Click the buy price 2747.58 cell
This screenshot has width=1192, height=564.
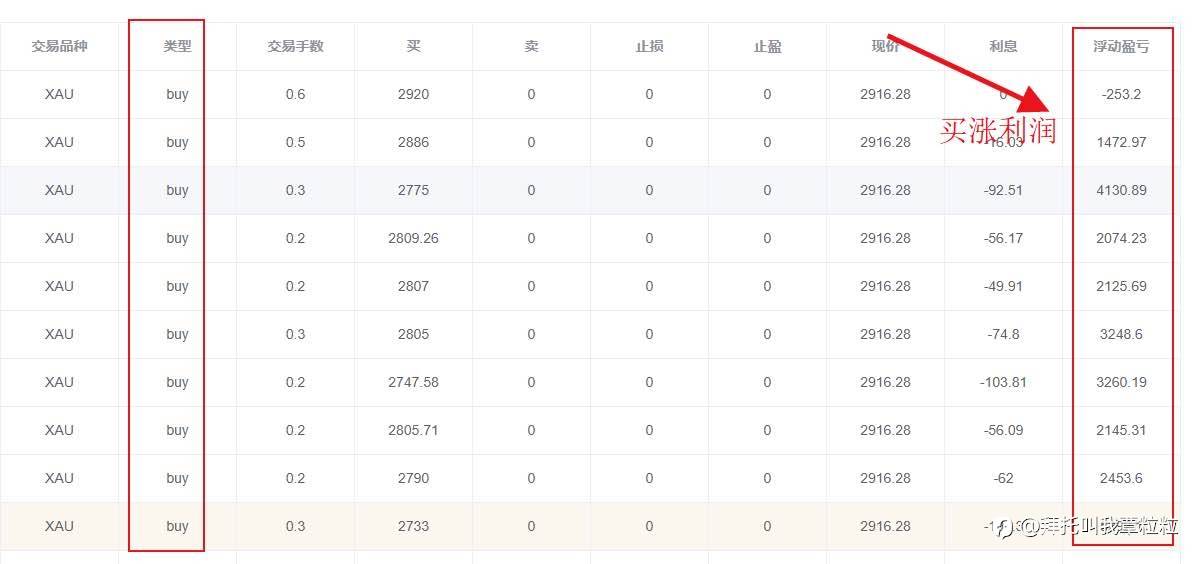click(x=413, y=382)
